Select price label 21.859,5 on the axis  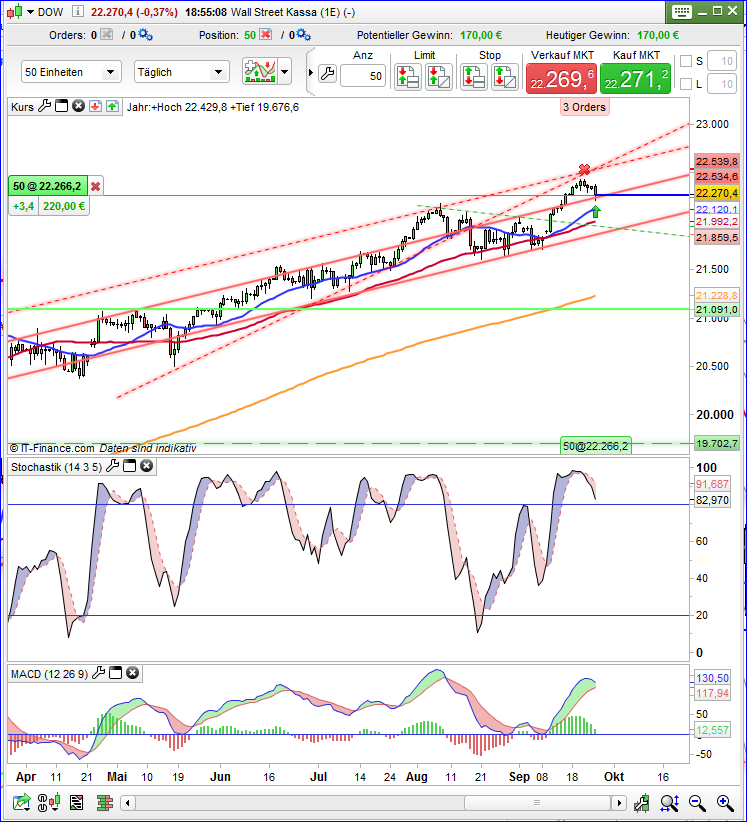(717, 237)
